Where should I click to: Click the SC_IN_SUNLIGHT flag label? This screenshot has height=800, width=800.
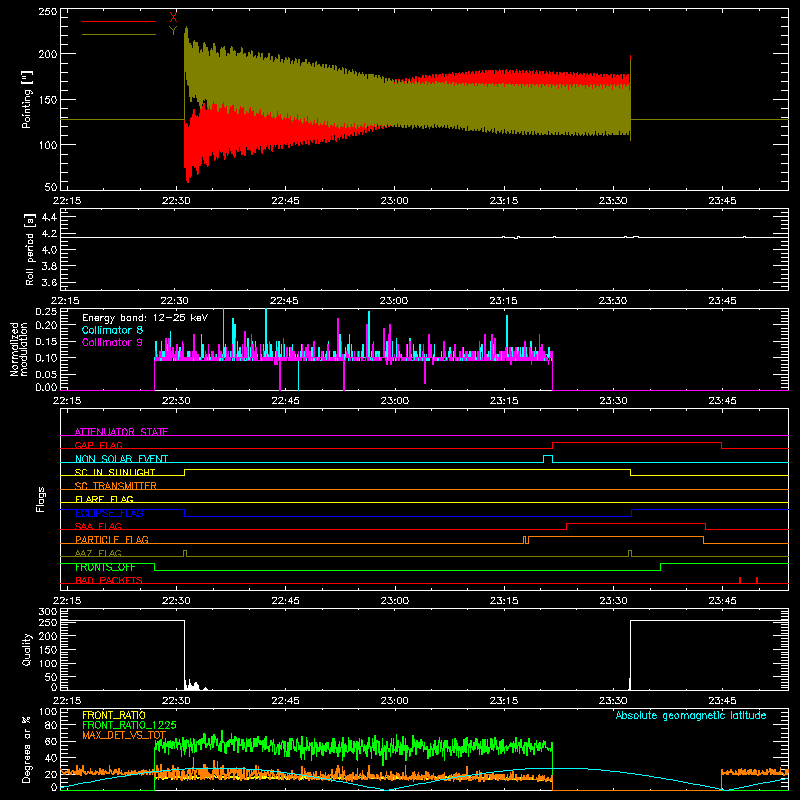[x=115, y=472]
